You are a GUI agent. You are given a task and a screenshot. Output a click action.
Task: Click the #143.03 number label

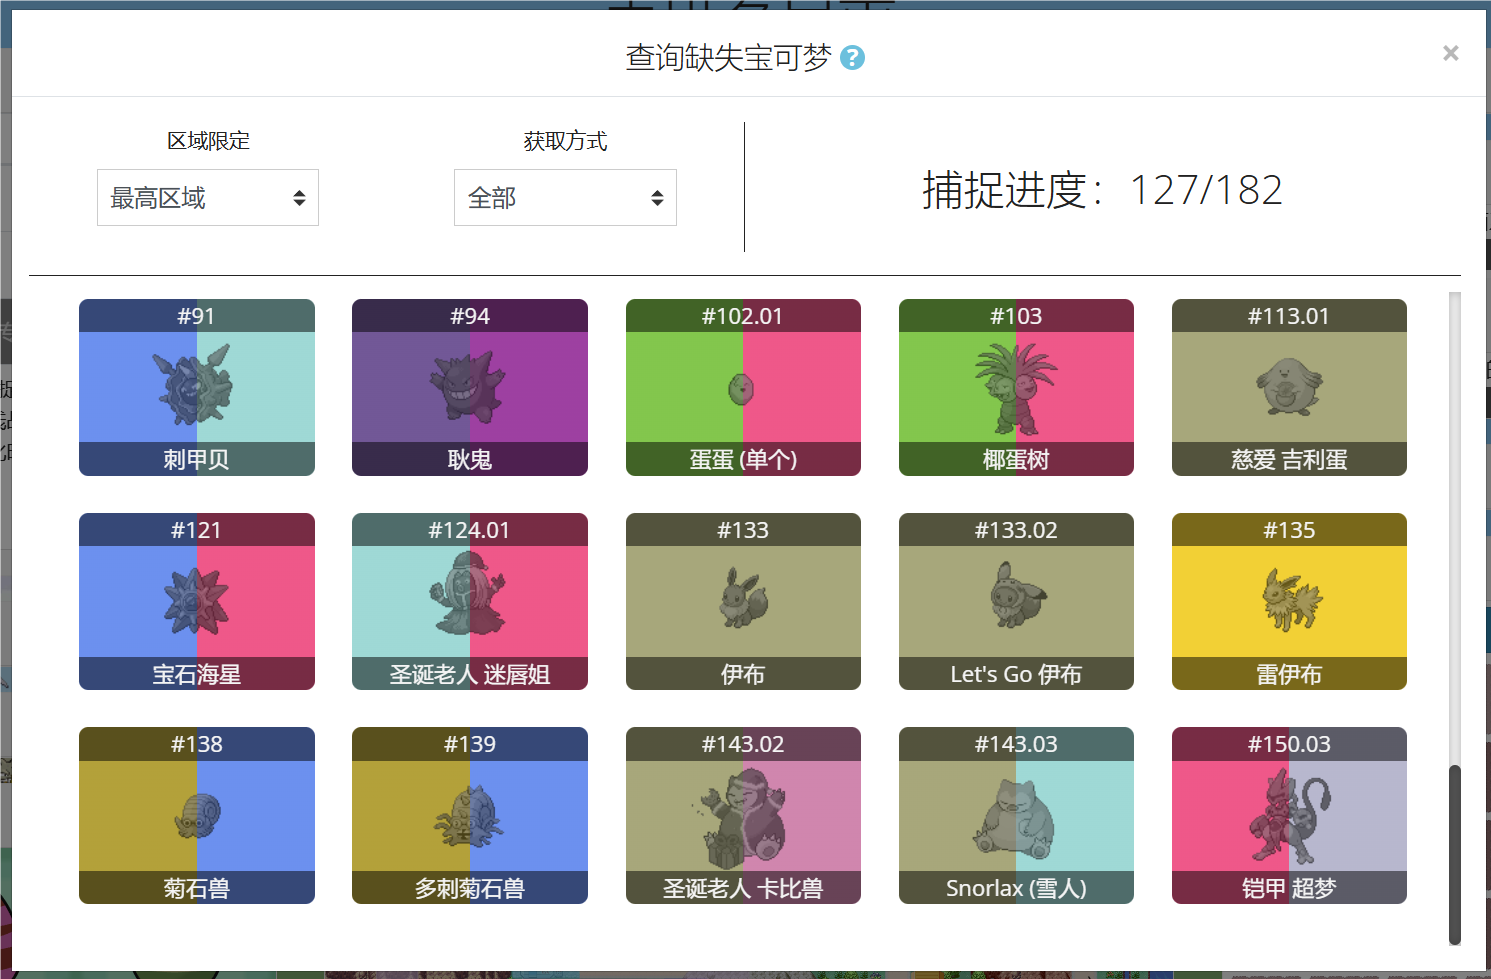[x=1016, y=744]
